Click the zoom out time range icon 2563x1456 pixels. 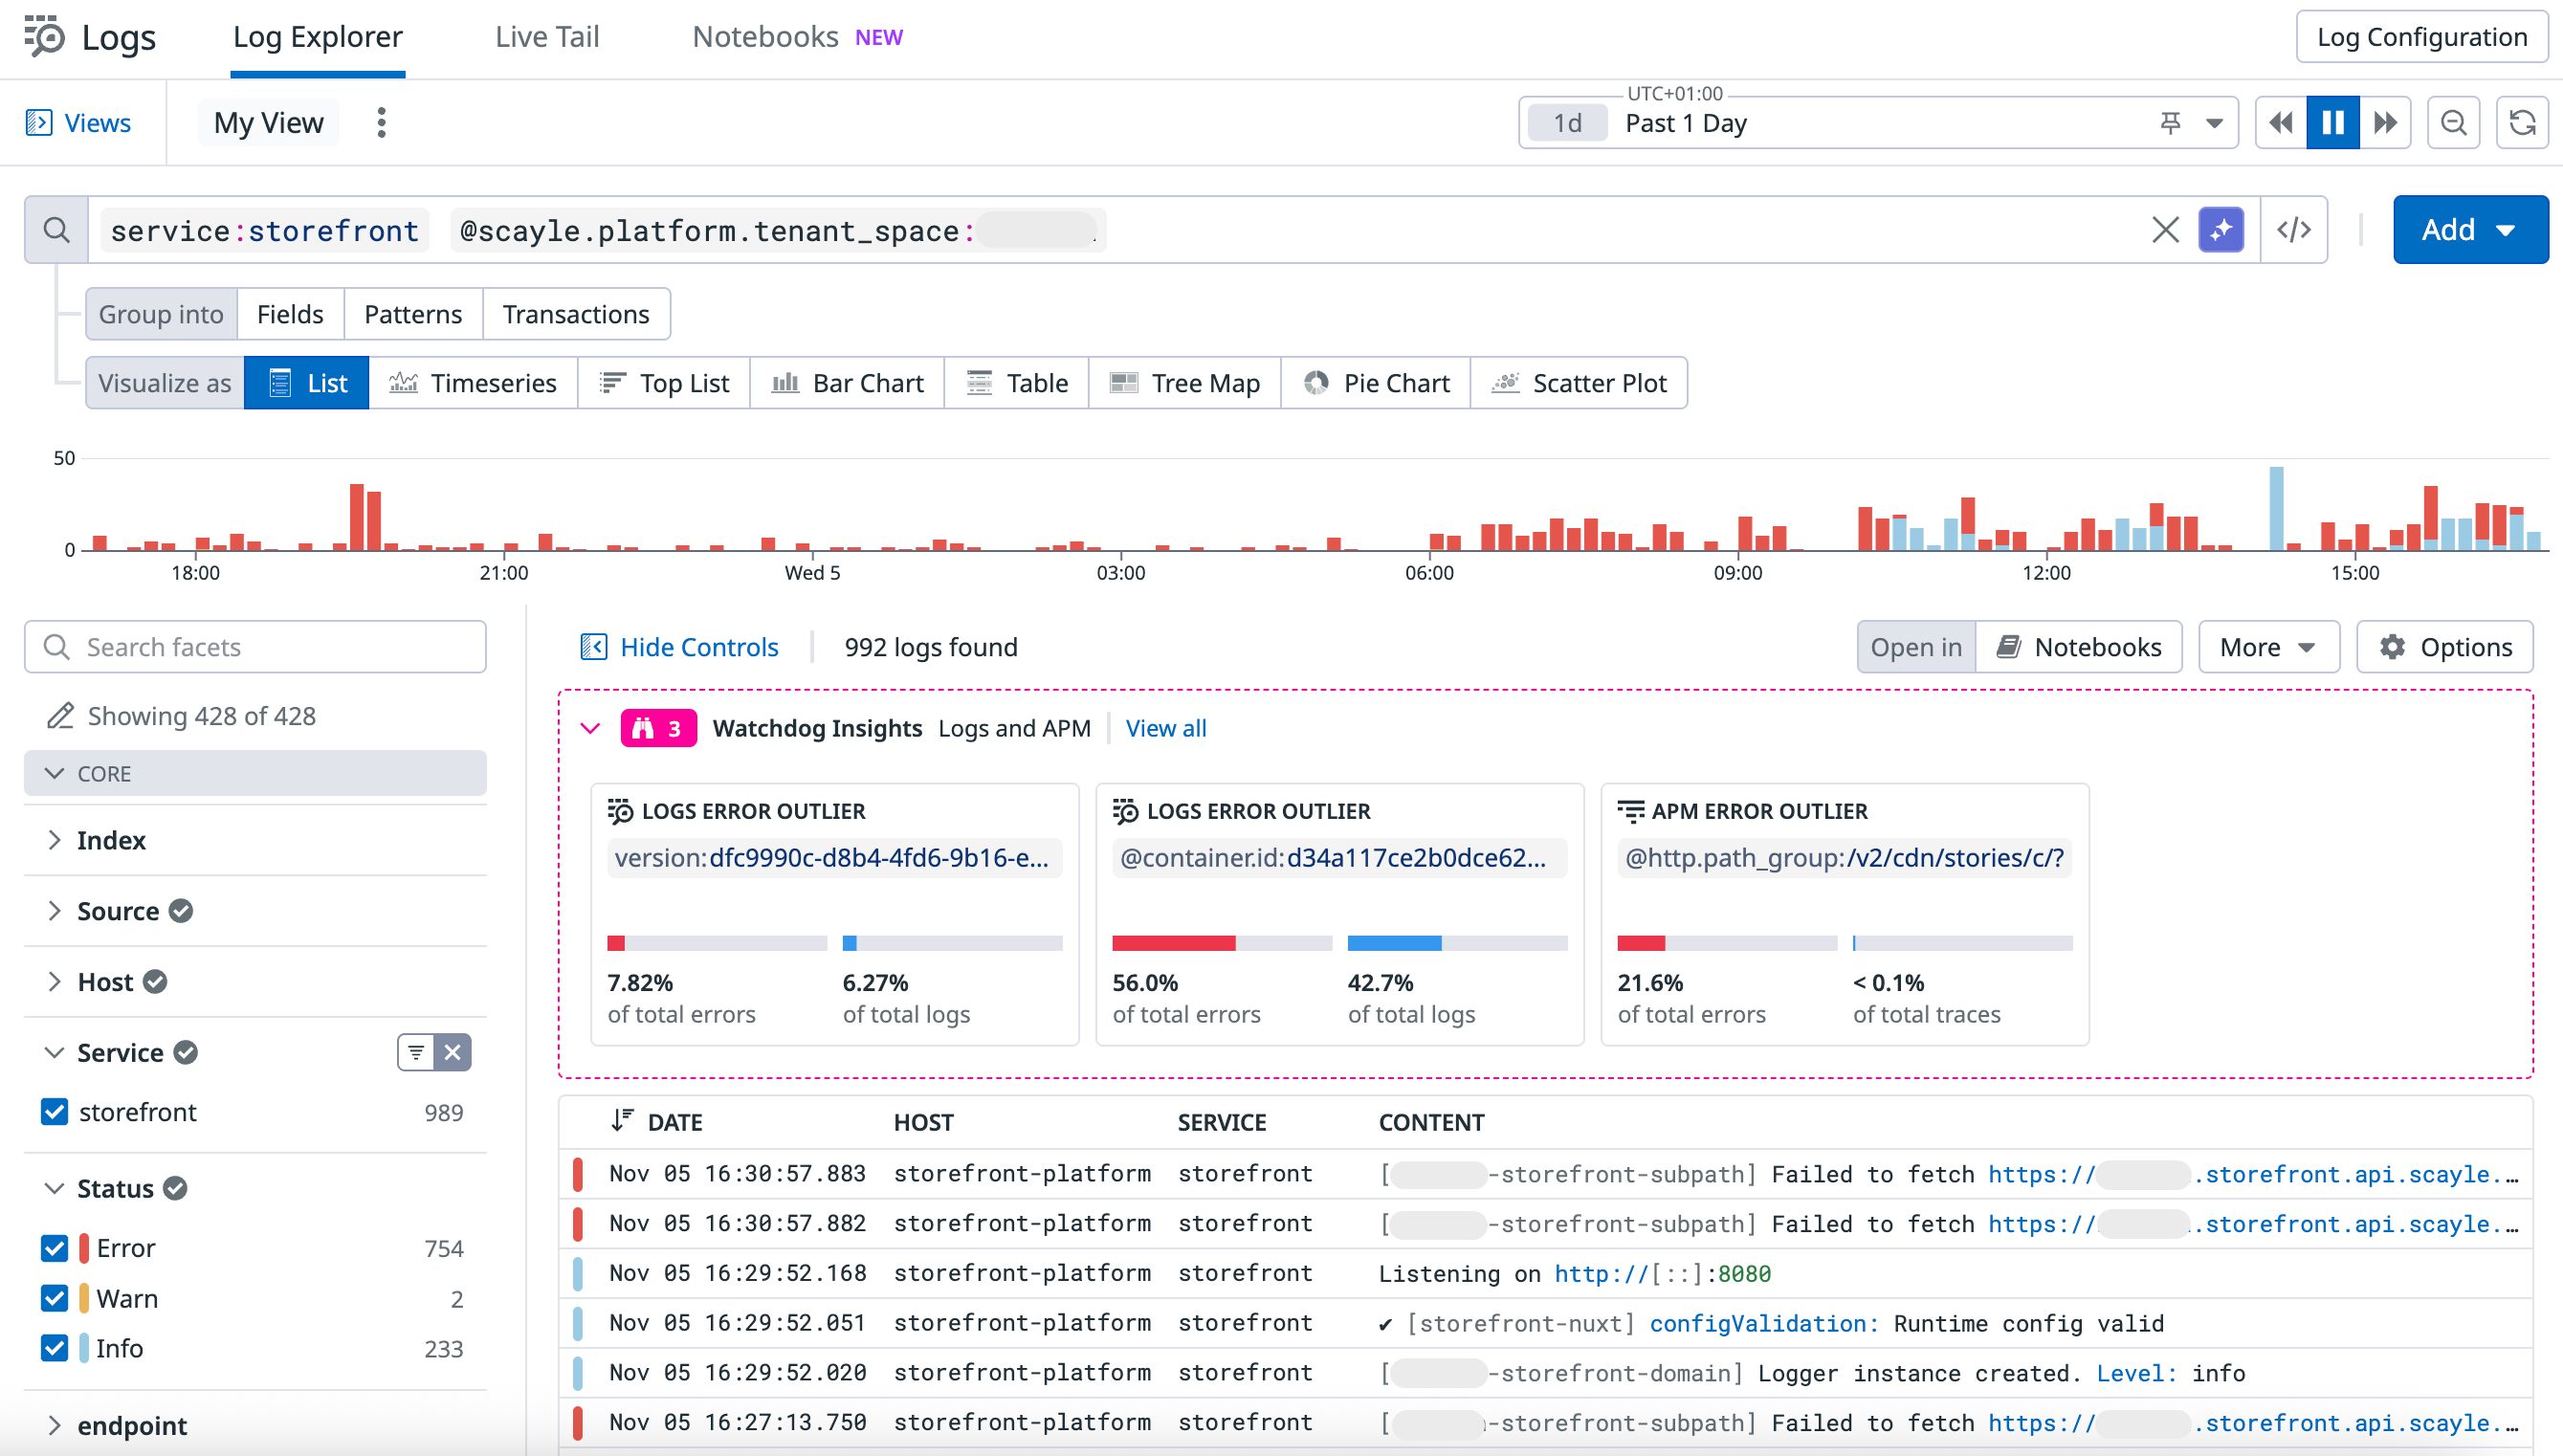pyautogui.click(x=2453, y=123)
